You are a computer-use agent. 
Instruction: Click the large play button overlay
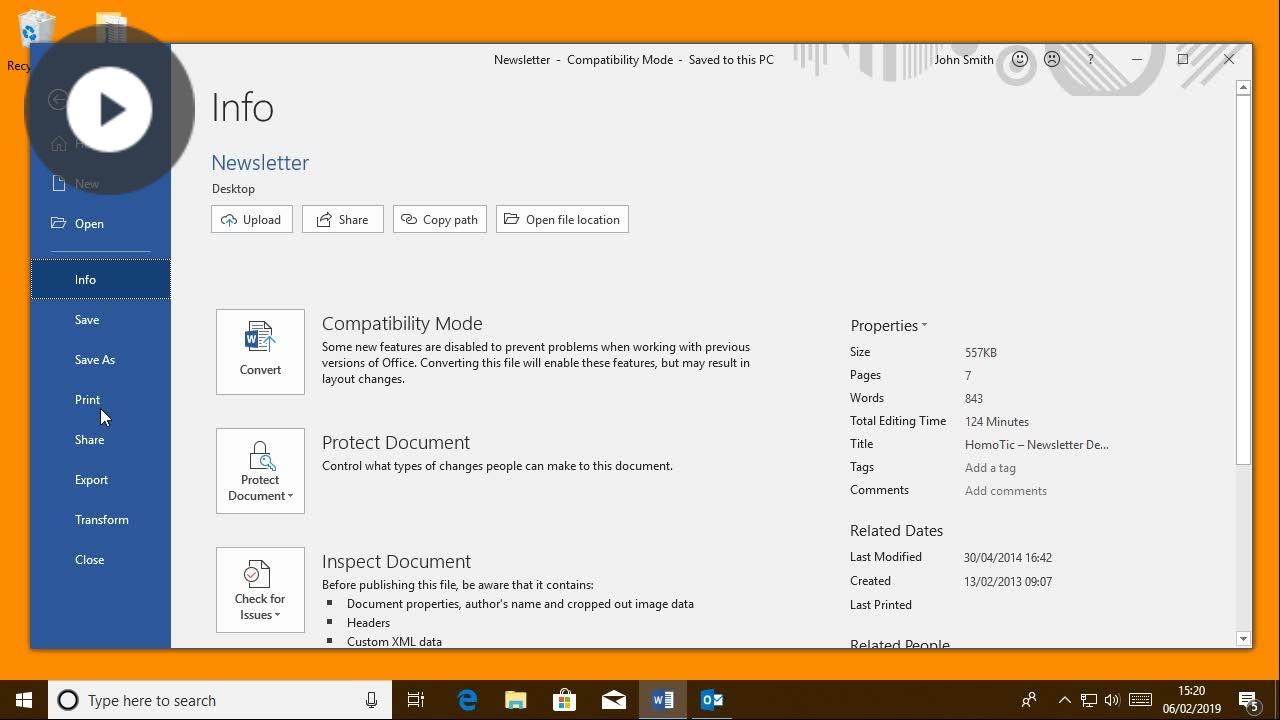[110, 109]
